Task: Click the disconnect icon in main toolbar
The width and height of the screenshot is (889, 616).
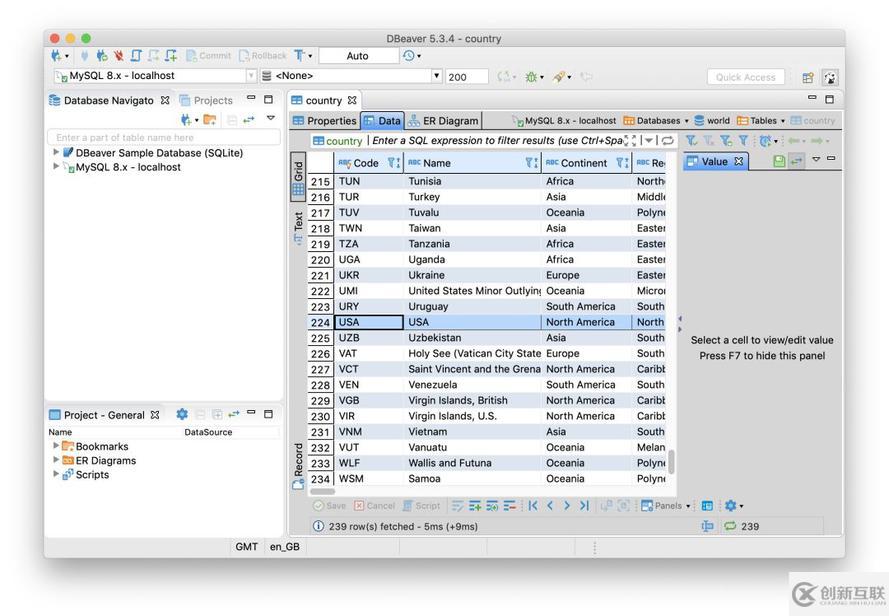Action: click(118, 56)
